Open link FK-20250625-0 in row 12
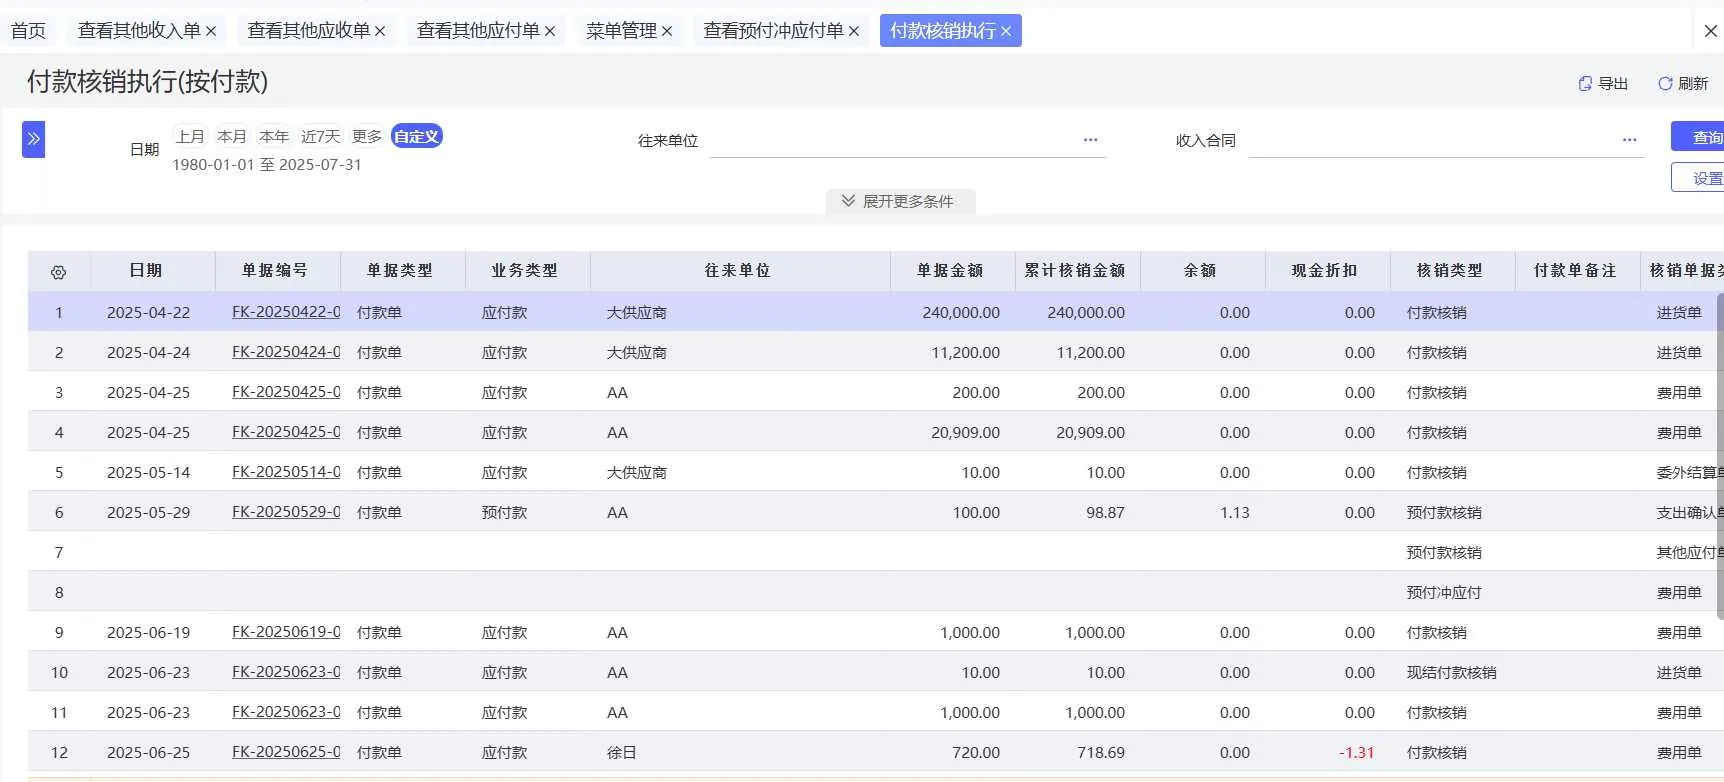 286,752
